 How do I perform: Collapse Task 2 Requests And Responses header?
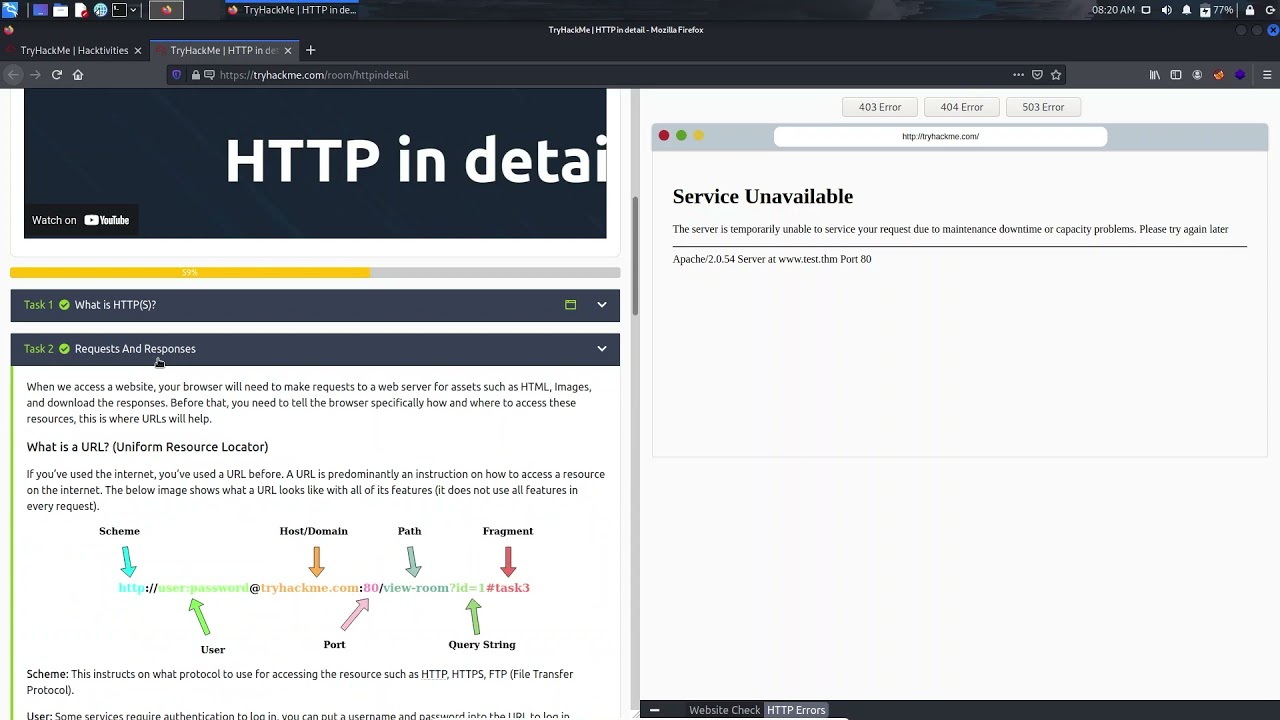point(315,349)
